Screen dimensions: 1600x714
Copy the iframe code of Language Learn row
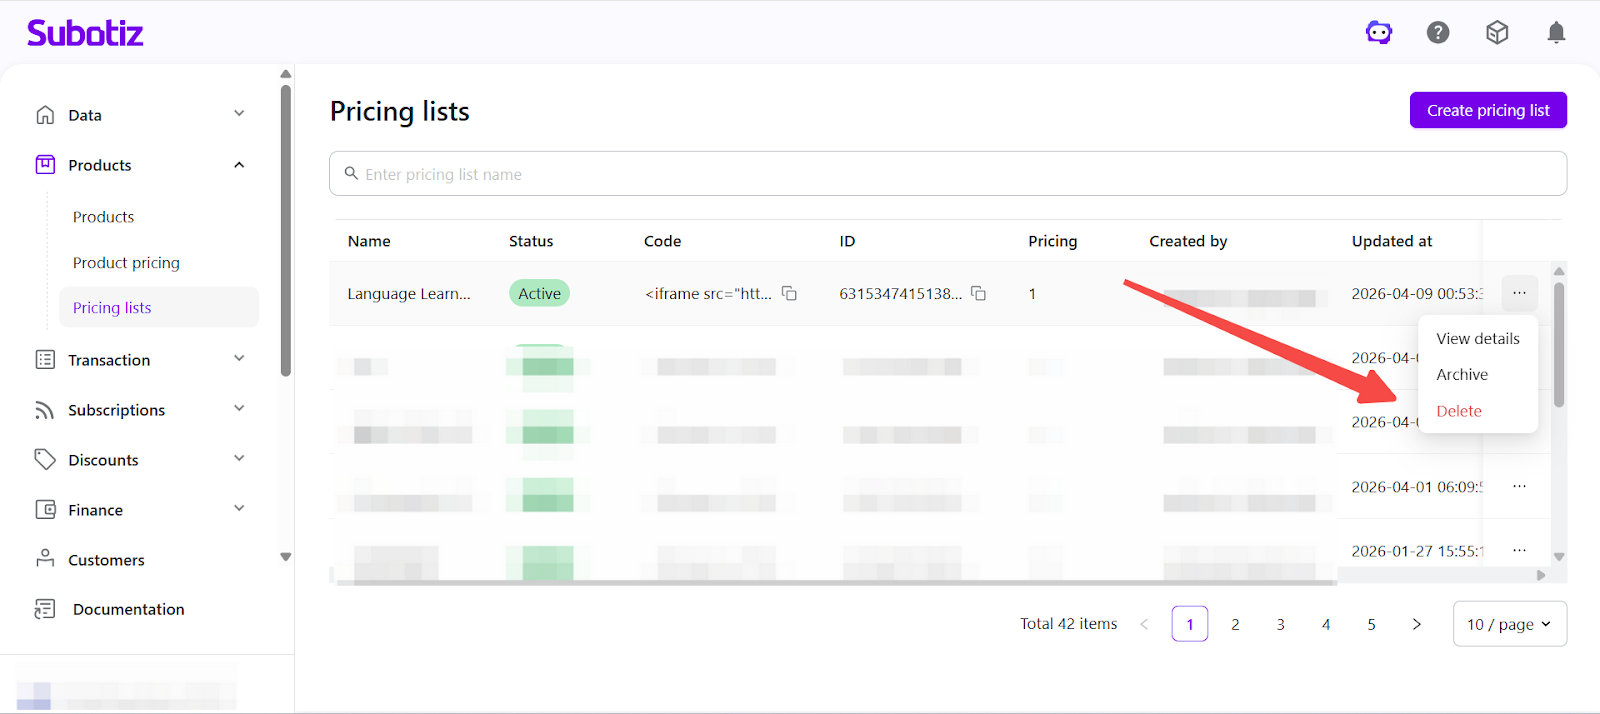[x=789, y=293]
